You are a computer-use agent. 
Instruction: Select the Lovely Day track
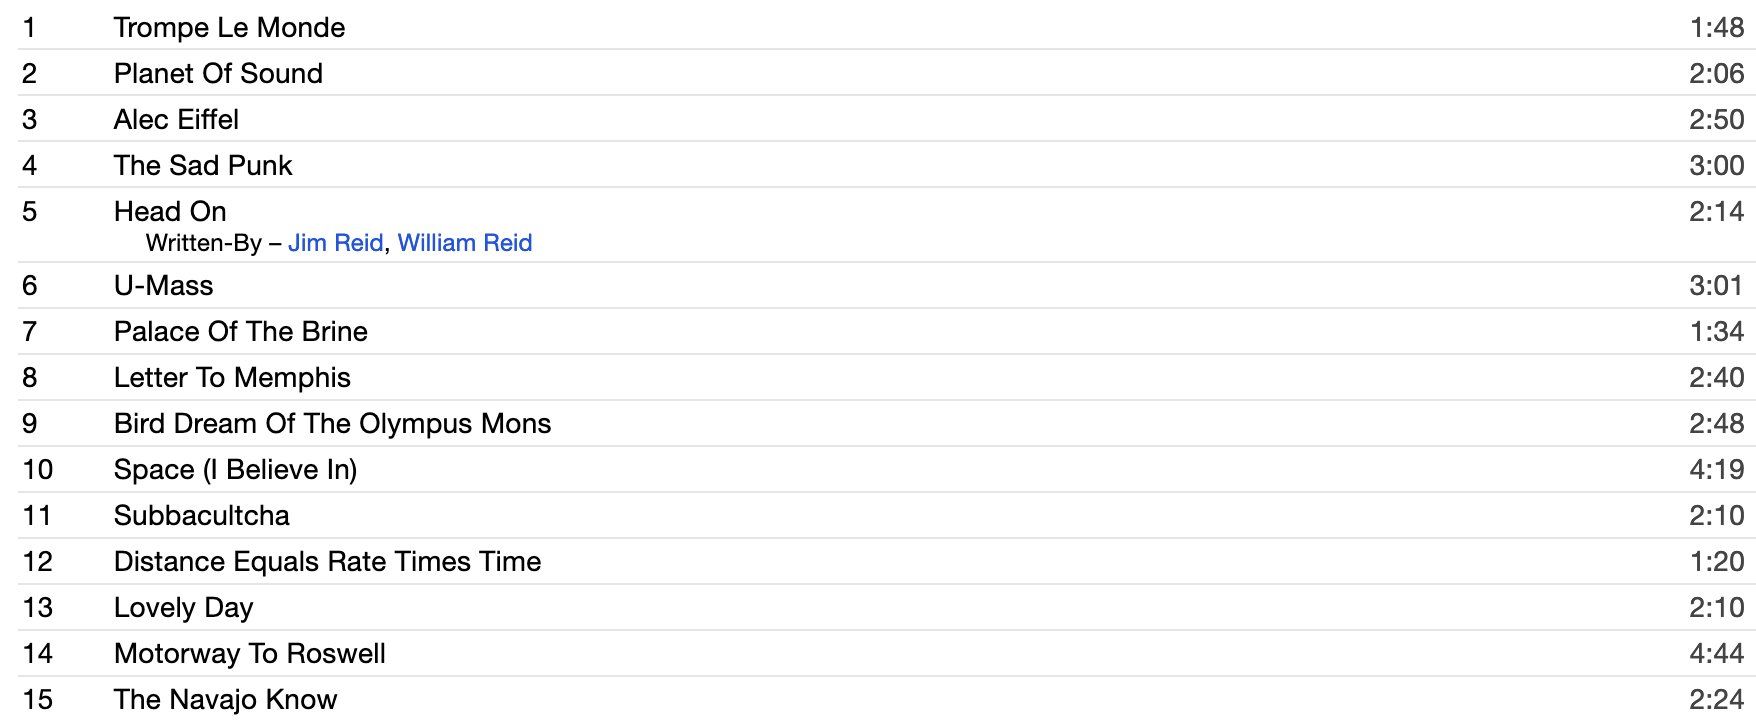(x=183, y=607)
